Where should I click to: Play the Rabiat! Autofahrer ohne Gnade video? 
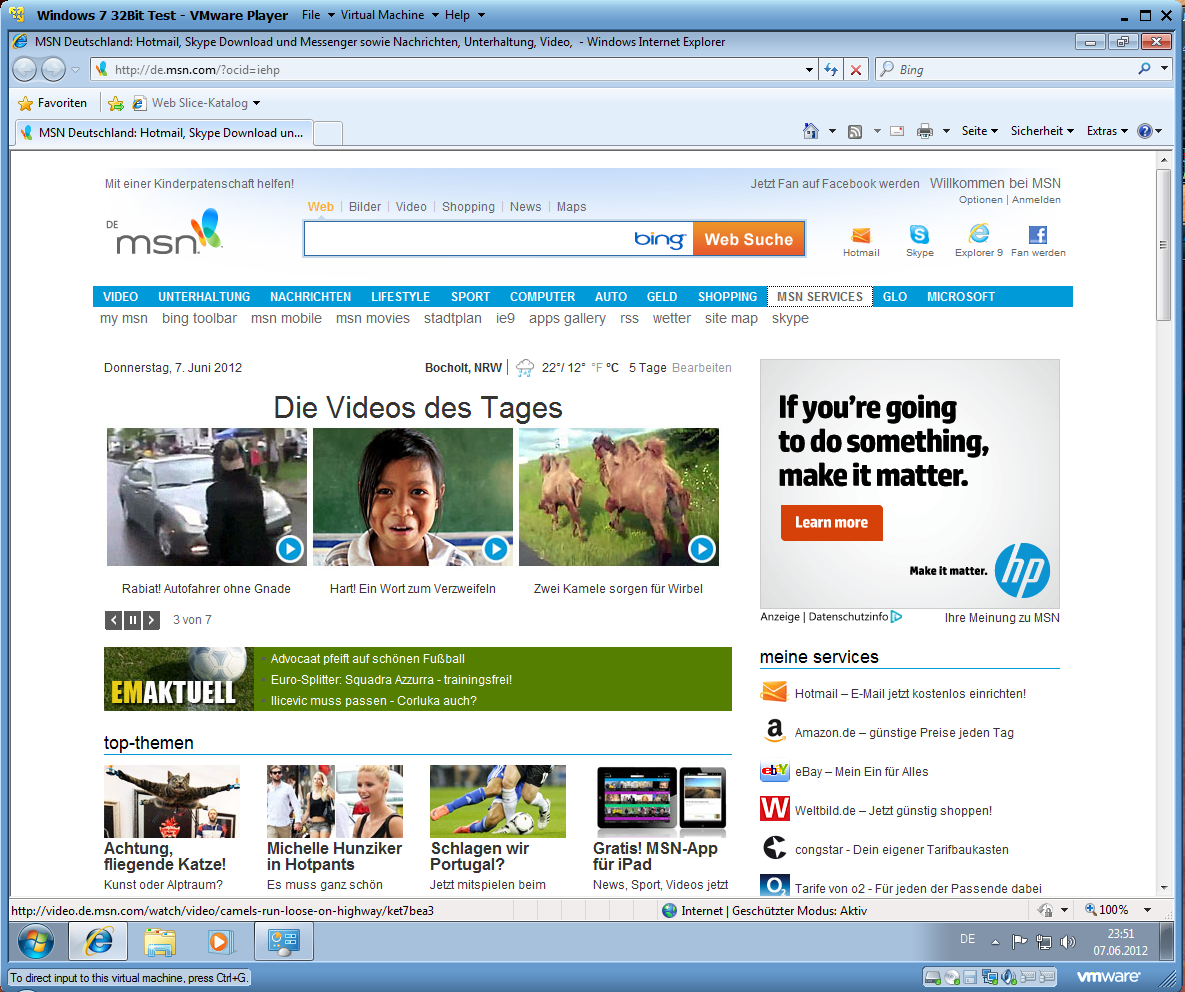[x=207, y=496]
